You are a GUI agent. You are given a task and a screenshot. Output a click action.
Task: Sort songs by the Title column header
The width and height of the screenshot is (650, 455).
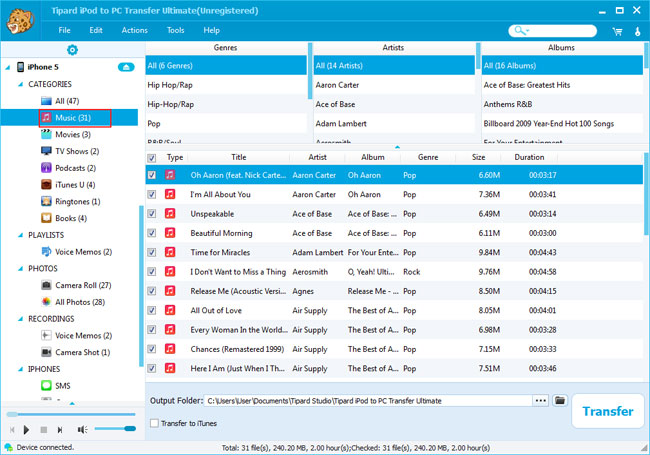pos(239,157)
